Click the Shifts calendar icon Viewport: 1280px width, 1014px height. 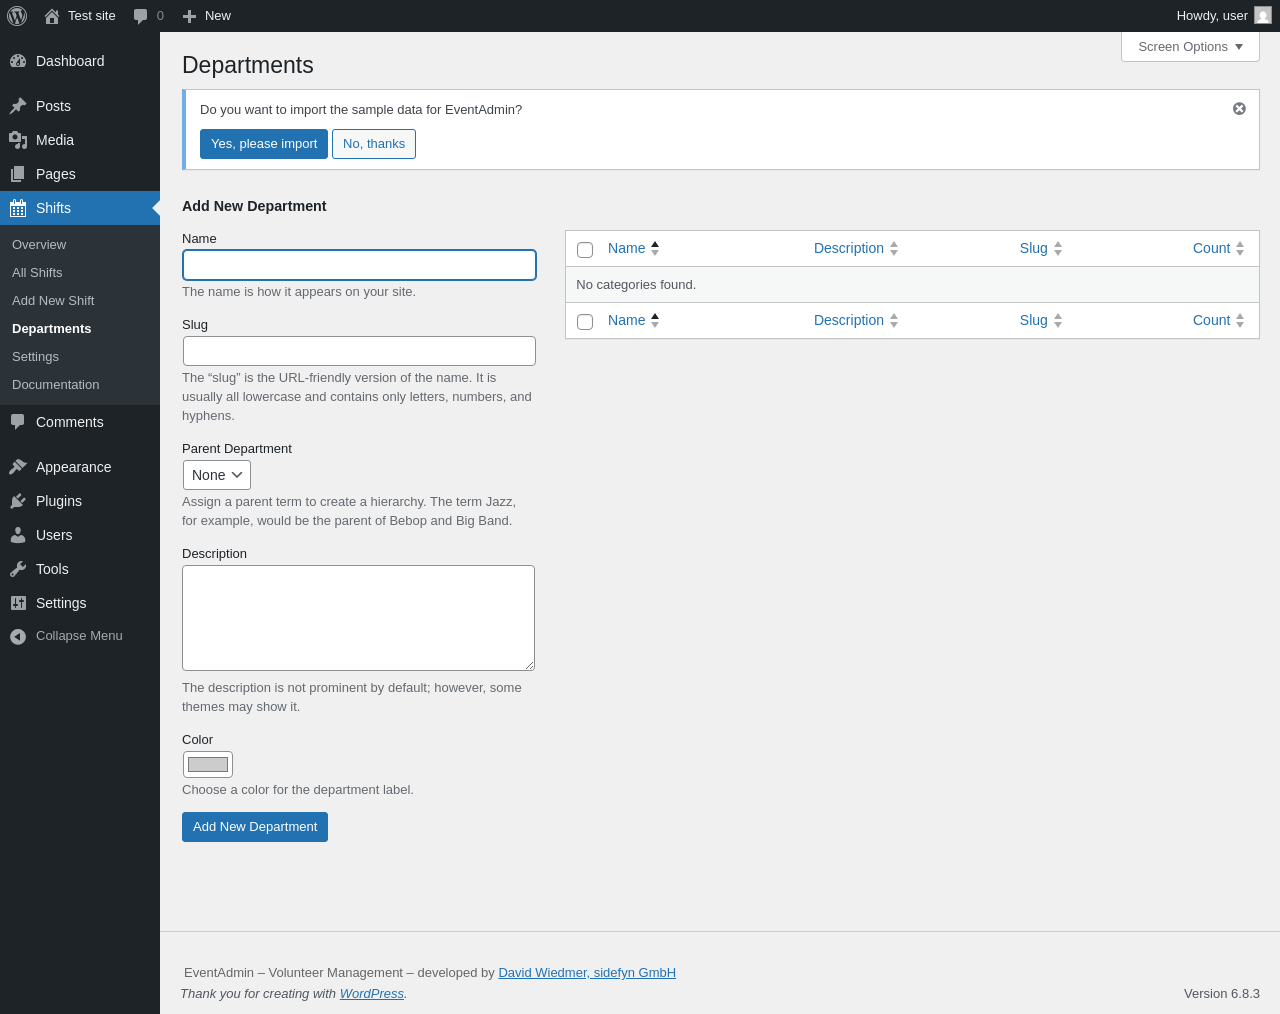pyautogui.click(x=18, y=208)
